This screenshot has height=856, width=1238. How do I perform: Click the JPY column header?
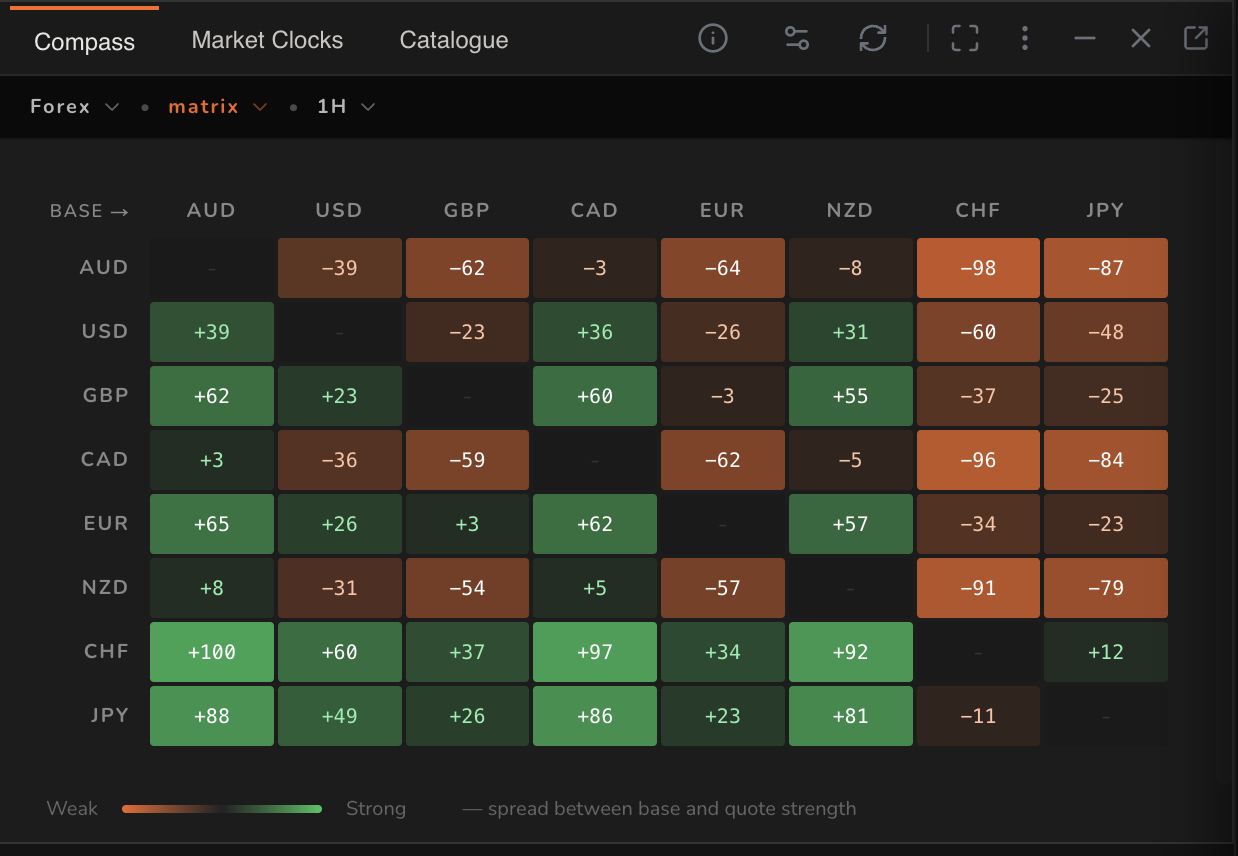[x=1105, y=211]
